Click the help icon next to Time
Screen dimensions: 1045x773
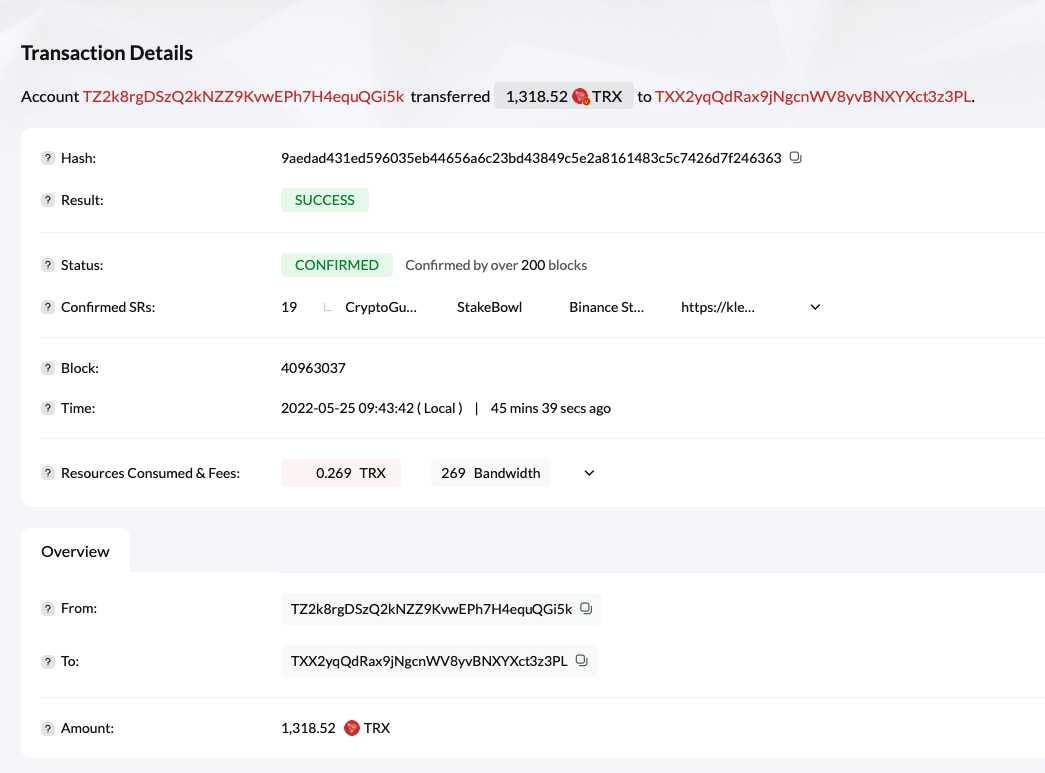[47, 408]
